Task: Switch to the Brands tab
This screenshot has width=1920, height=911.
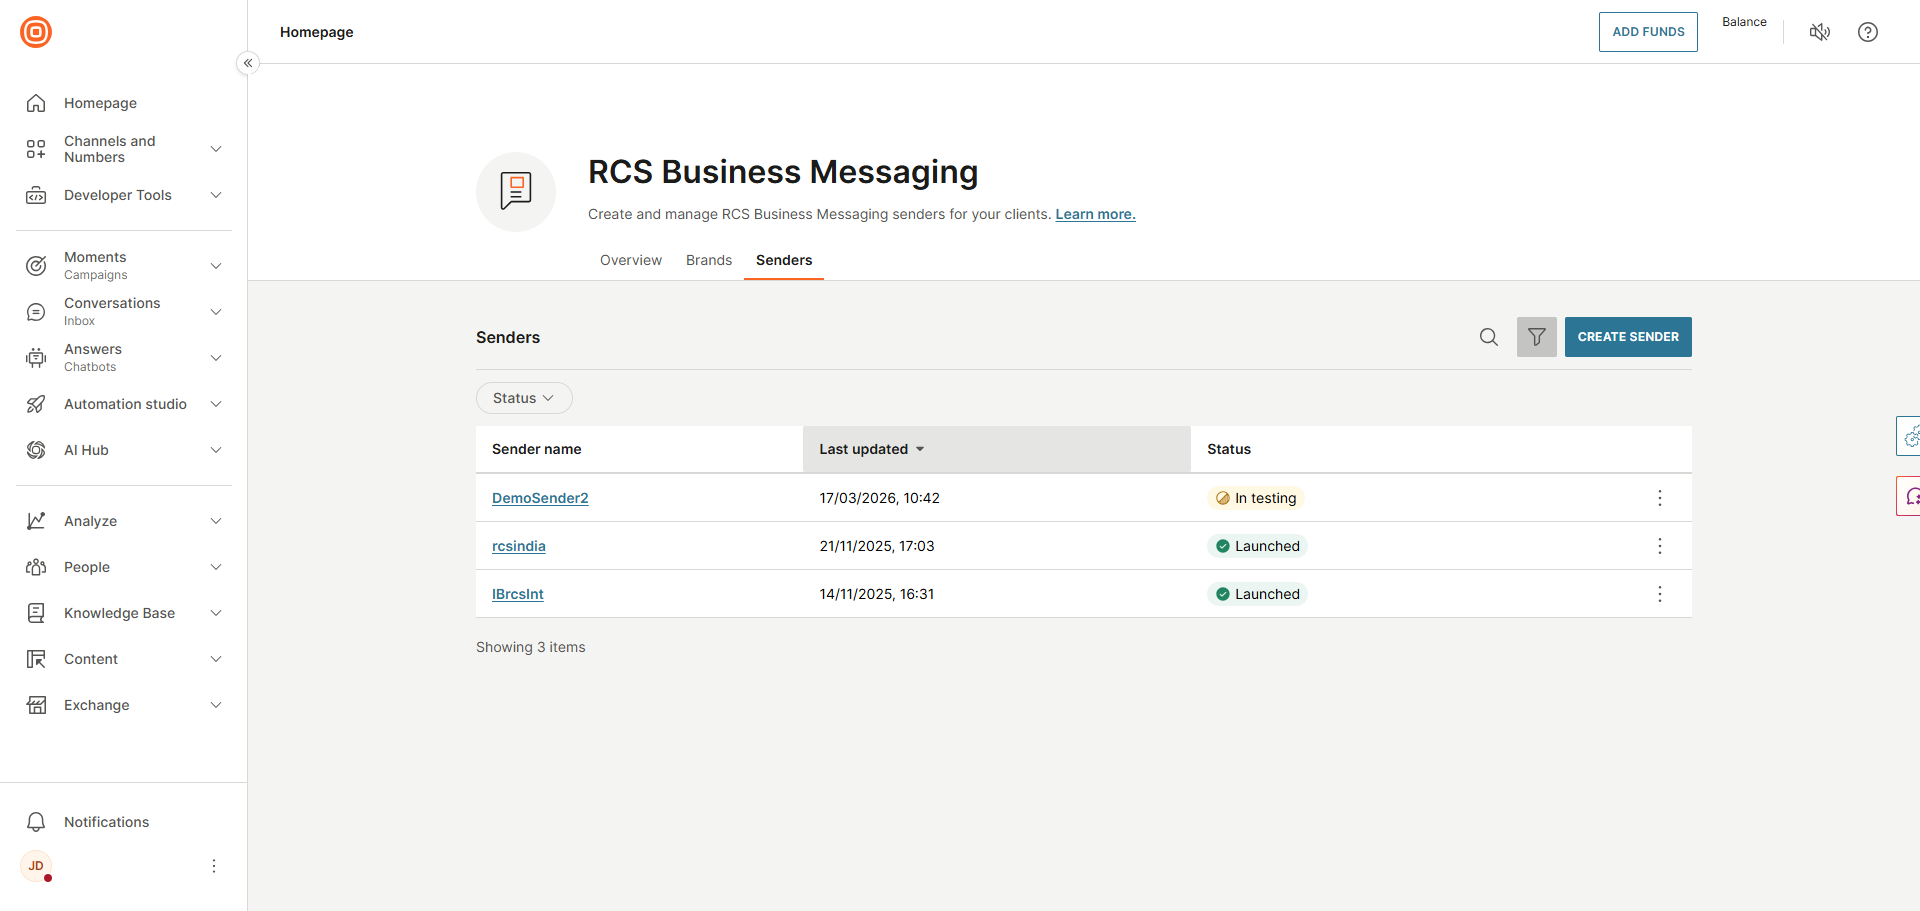Action: (708, 260)
